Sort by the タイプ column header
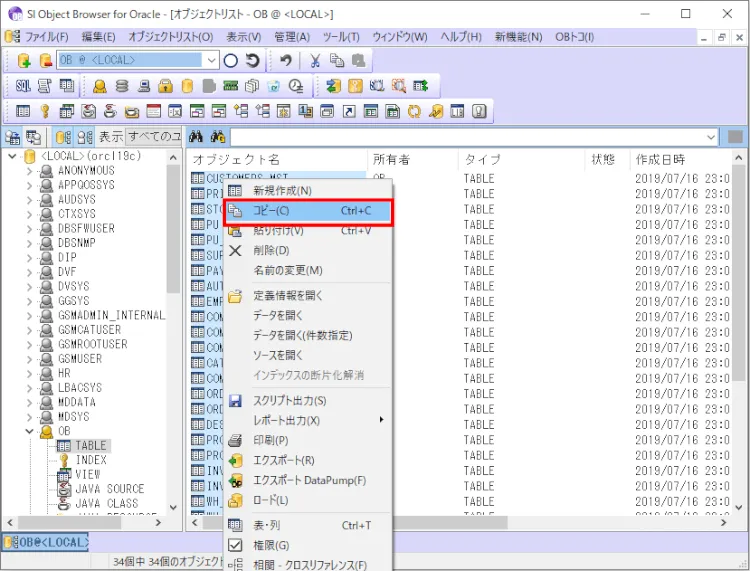The height and width of the screenshot is (571, 750). pos(522,160)
